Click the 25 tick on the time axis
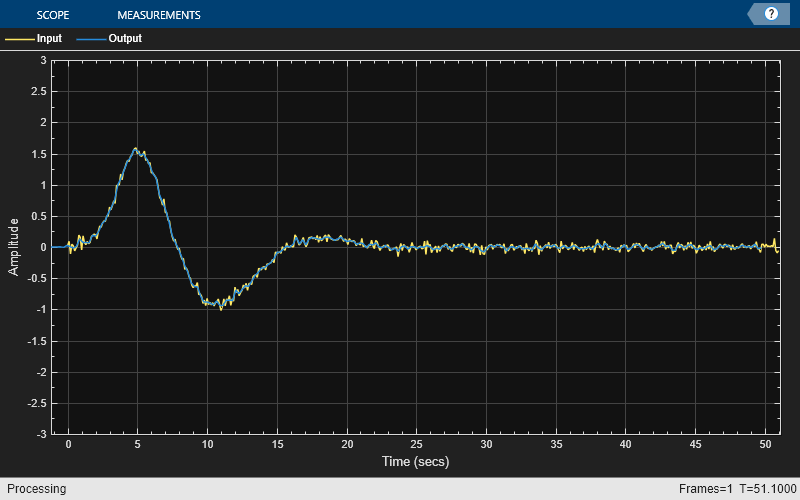Screen dimensions: 800x500 tap(416, 444)
